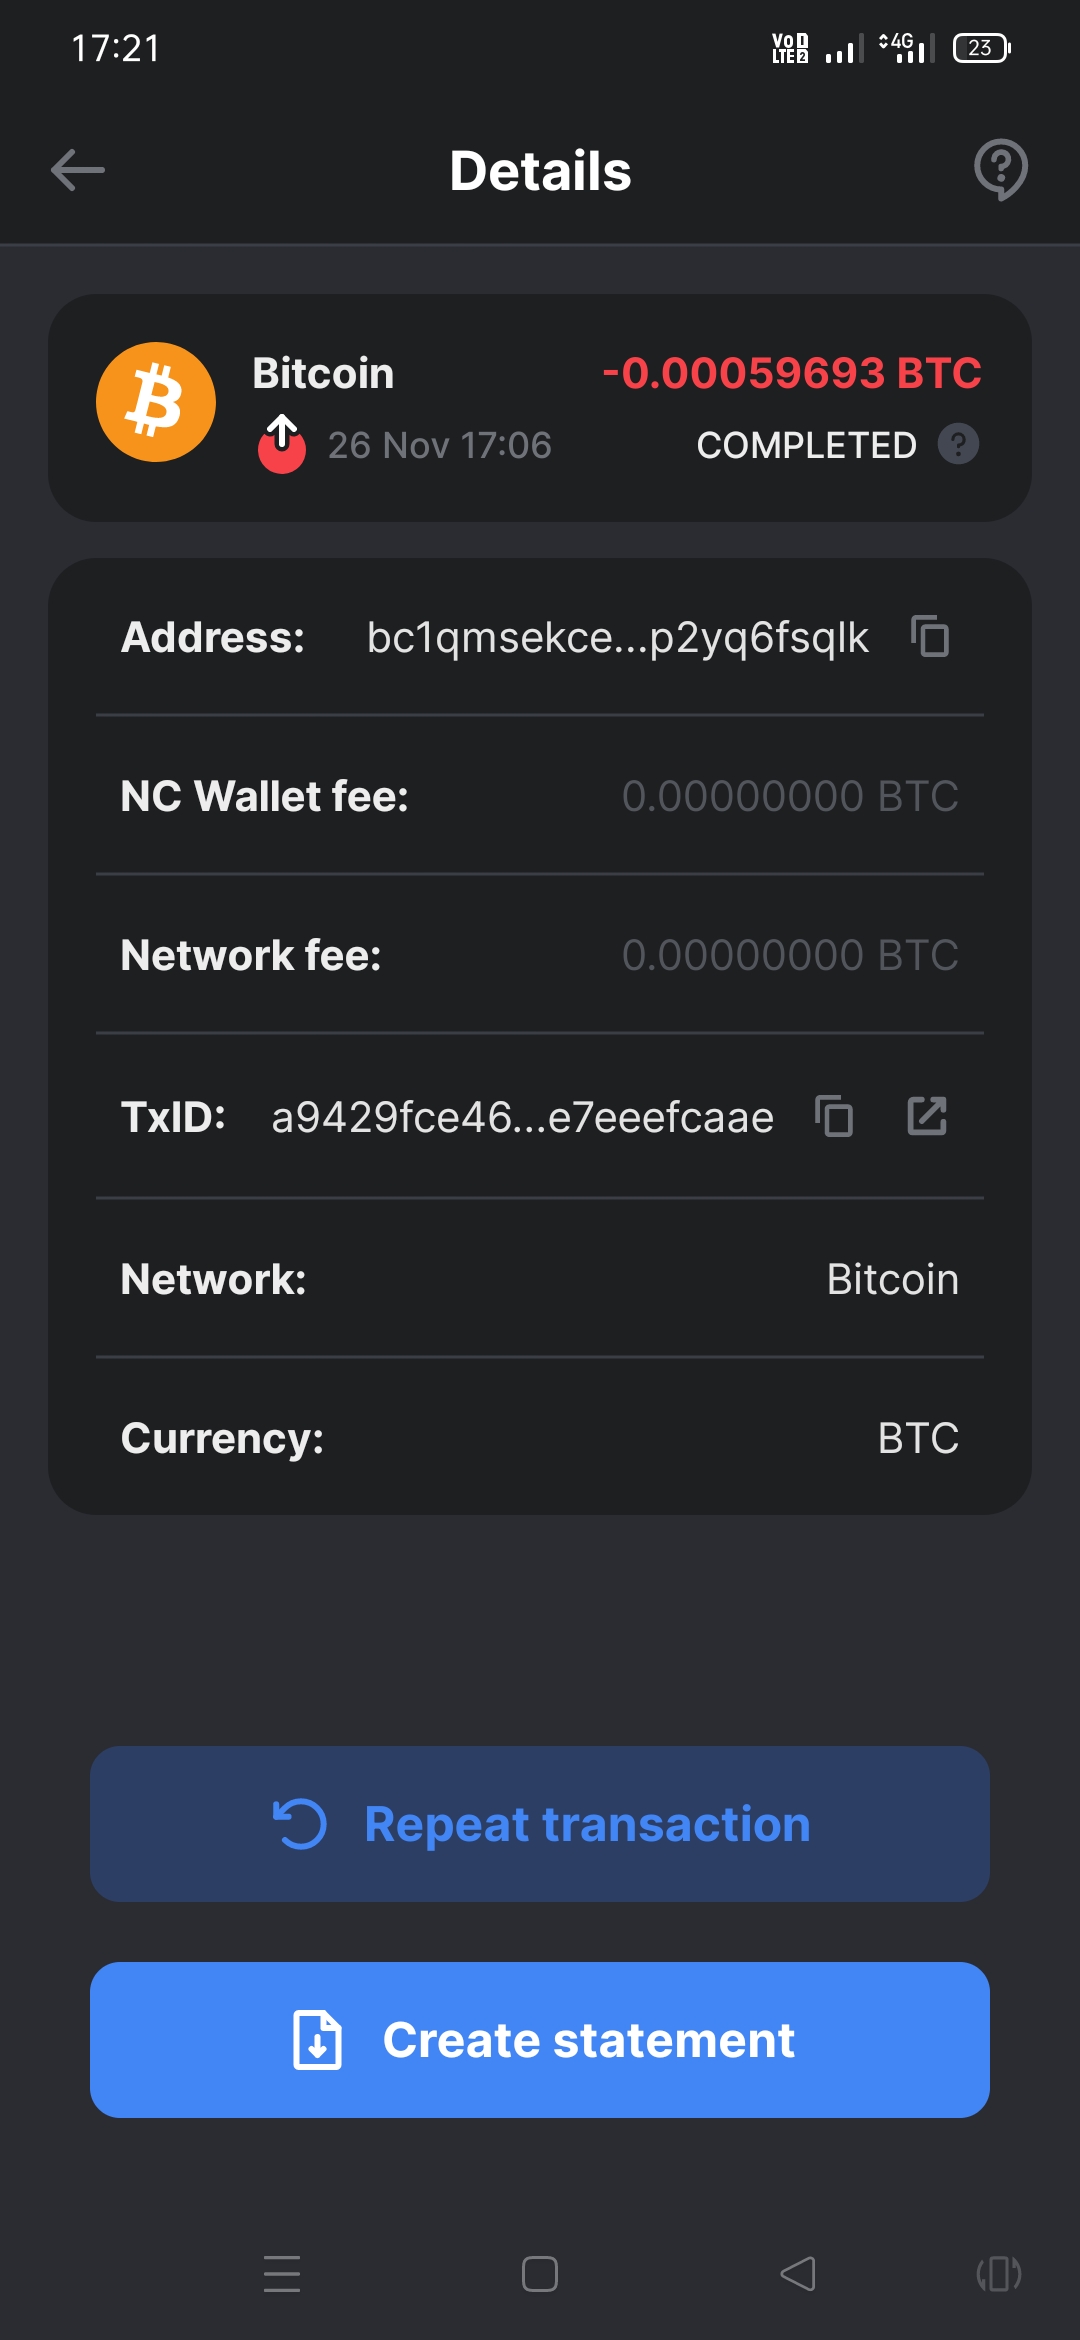Image resolution: width=1080 pixels, height=2340 pixels.
Task: Tap the -0.00059693 BTC amount
Action: [791, 373]
